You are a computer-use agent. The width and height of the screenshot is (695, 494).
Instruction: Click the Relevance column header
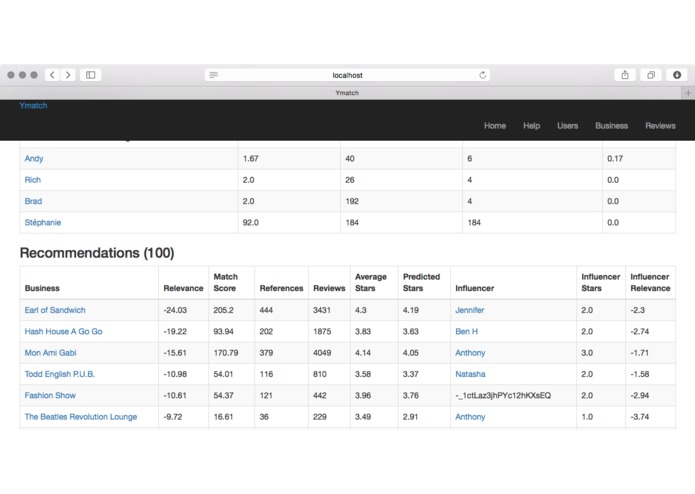tap(183, 288)
